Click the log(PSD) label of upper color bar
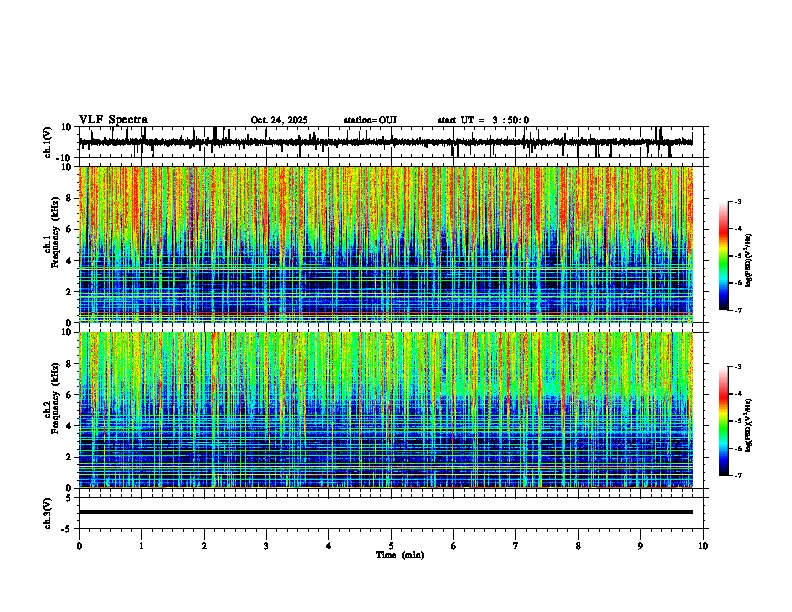Image resolution: width=792 pixels, height=612 pixels. (x=749, y=260)
